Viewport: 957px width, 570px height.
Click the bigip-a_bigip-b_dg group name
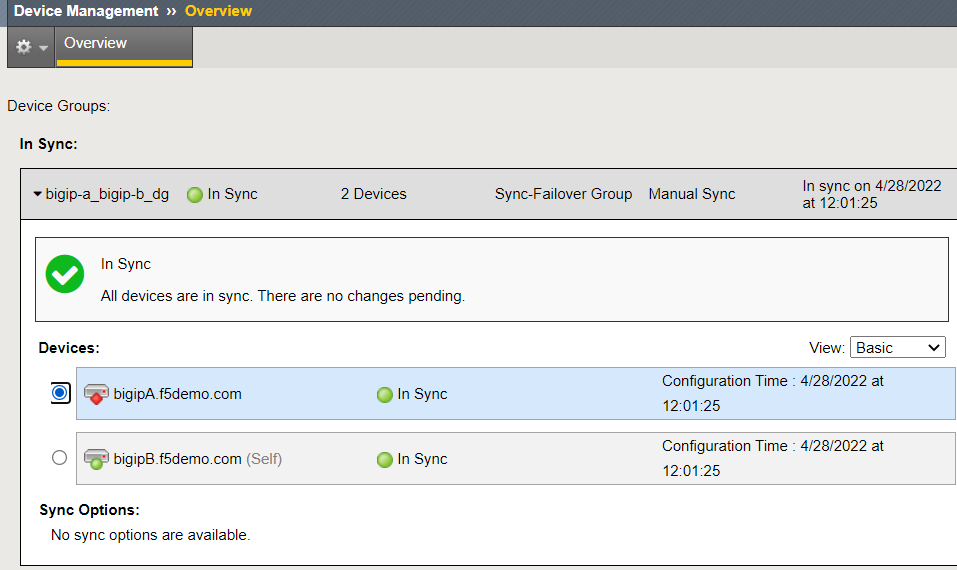point(107,194)
